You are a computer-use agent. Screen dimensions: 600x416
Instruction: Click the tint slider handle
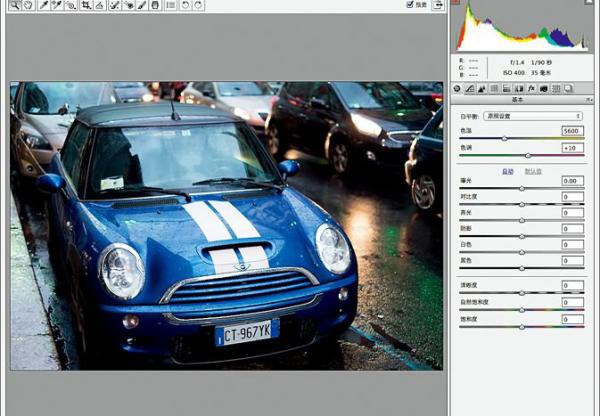528,155
